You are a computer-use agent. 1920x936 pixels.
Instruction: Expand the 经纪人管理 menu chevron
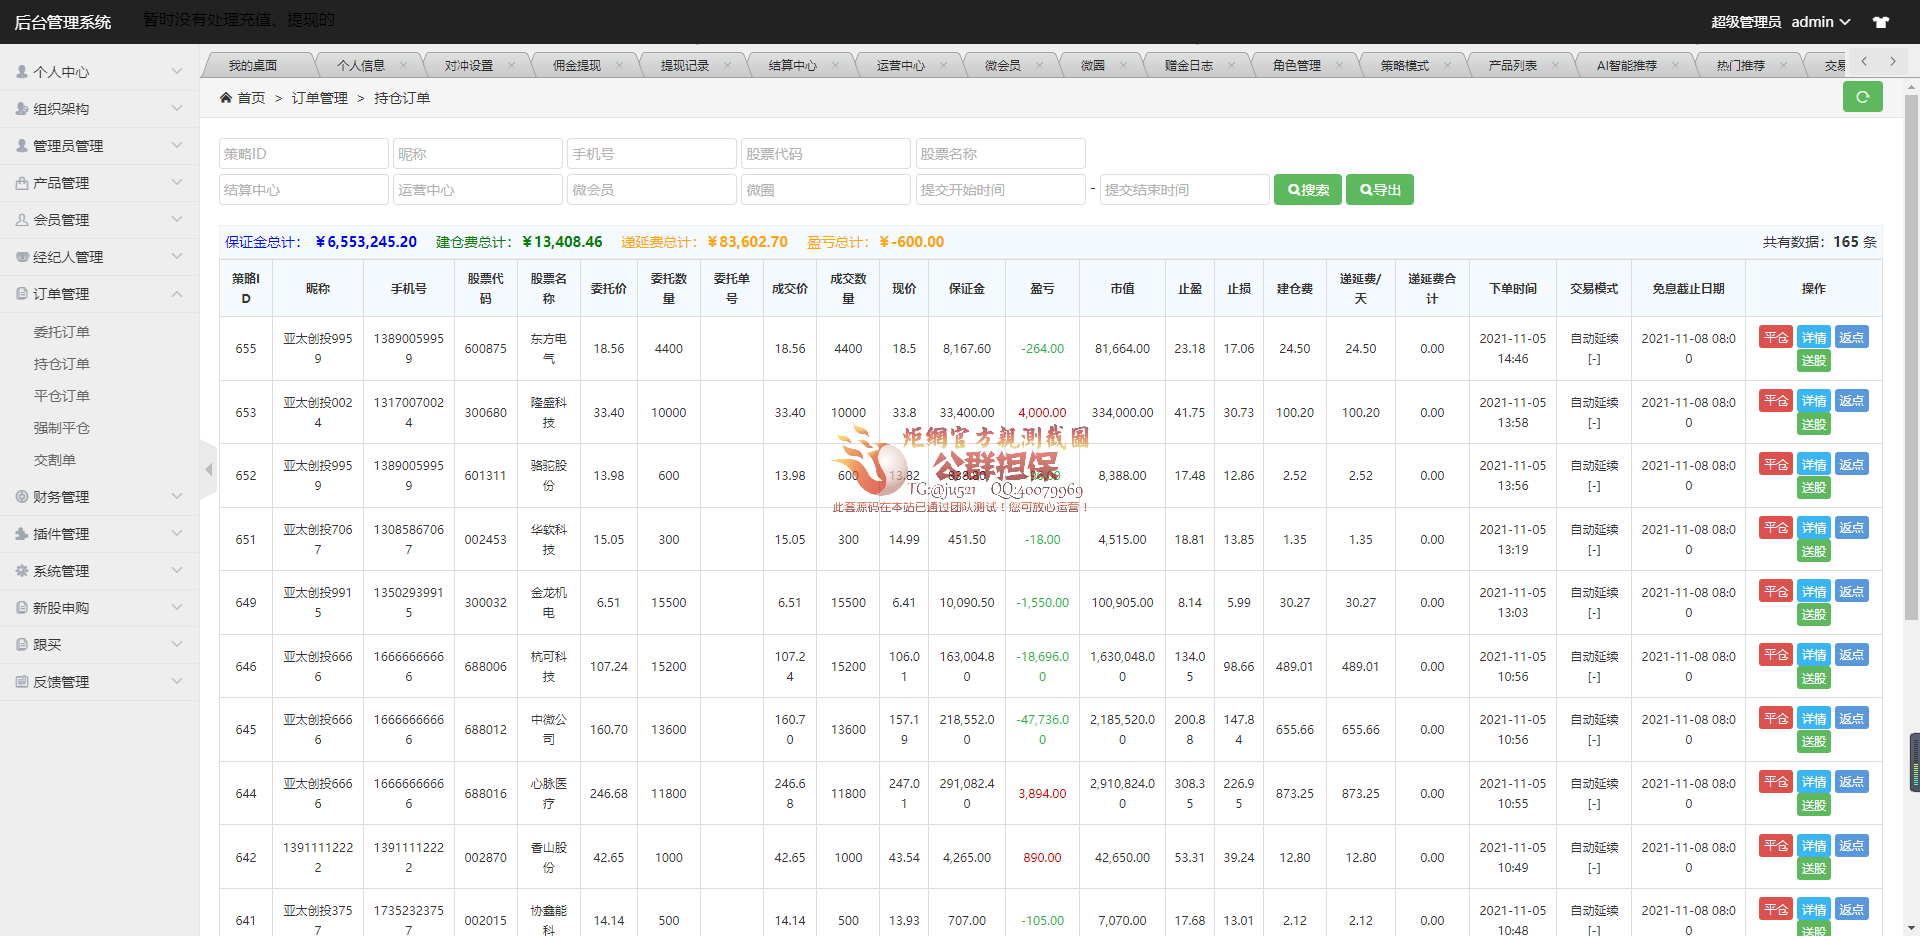tap(177, 256)
